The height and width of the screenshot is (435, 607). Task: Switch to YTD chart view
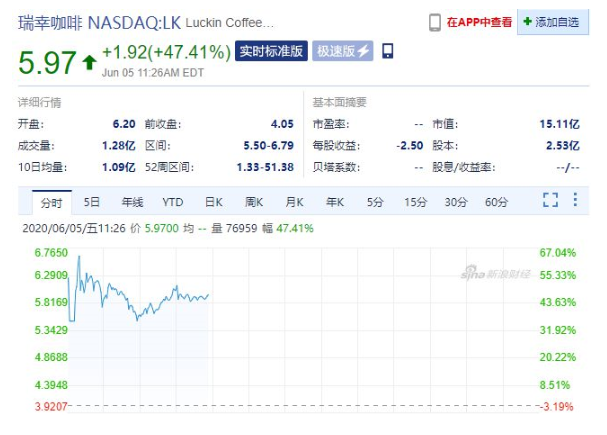pos(173,202)
